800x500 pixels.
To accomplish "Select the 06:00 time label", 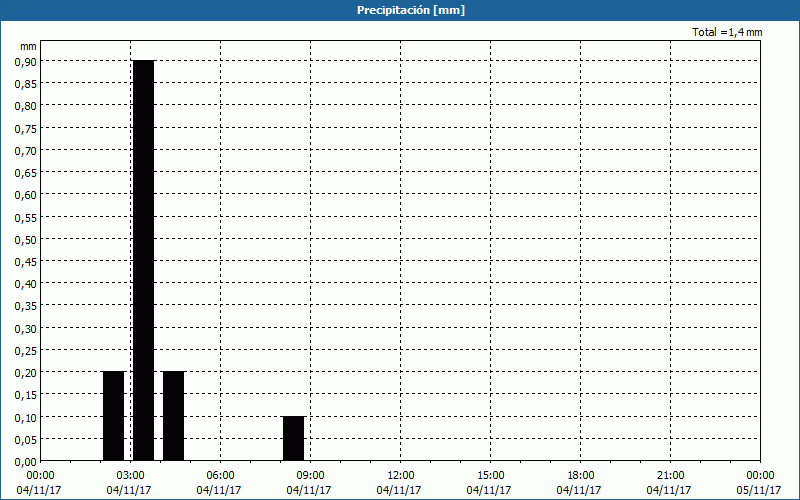I will (220, 476).
